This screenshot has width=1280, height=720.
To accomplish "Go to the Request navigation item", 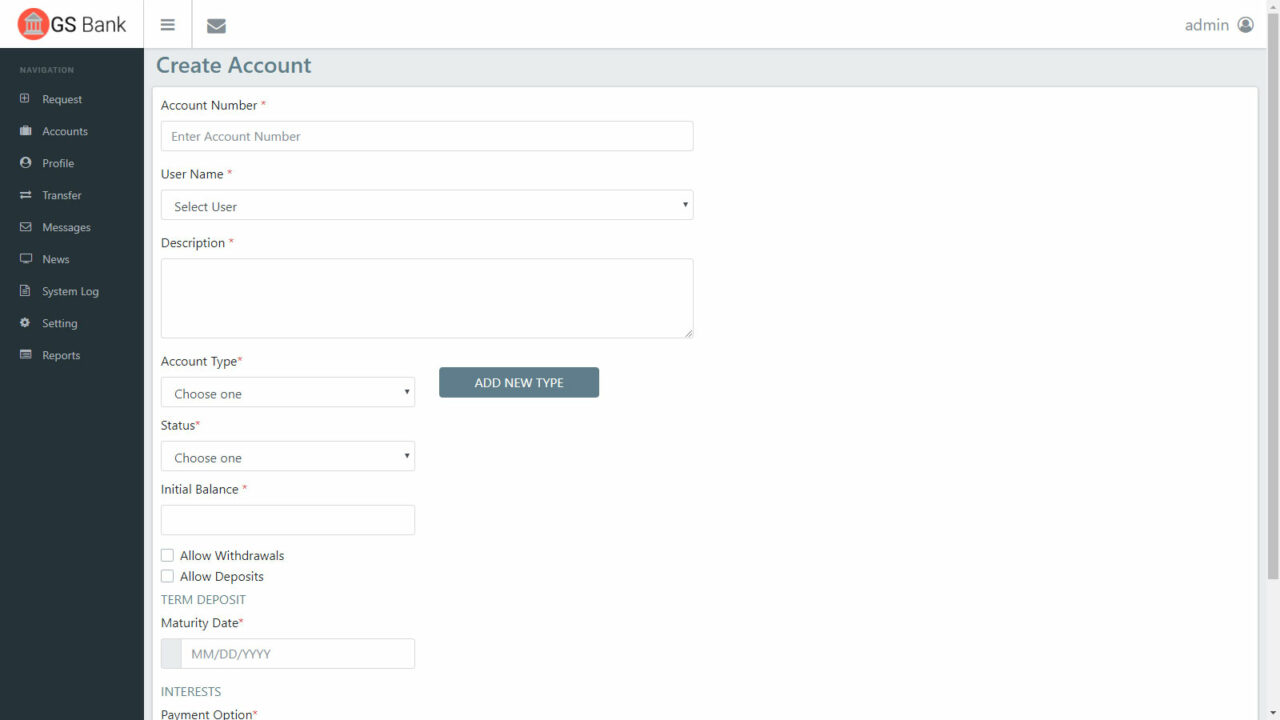I will [23, 99].
